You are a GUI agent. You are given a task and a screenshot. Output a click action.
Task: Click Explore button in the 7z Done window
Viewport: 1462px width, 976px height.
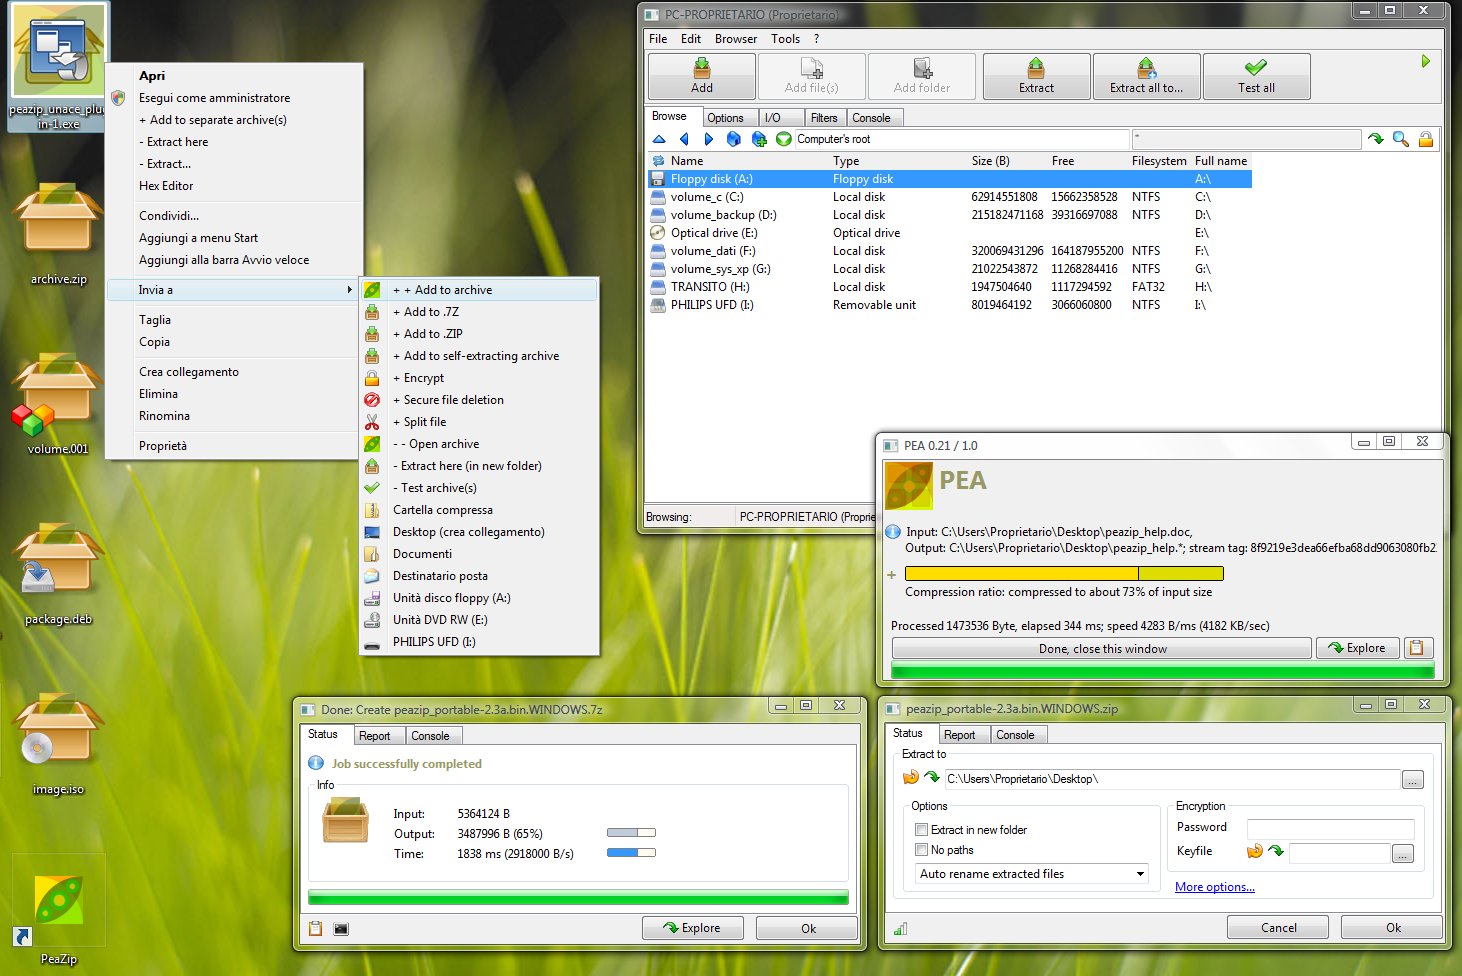coord(694,928)
